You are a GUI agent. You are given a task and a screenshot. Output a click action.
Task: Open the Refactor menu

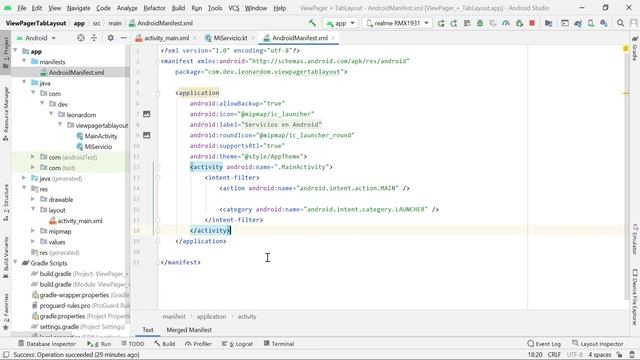154,8
